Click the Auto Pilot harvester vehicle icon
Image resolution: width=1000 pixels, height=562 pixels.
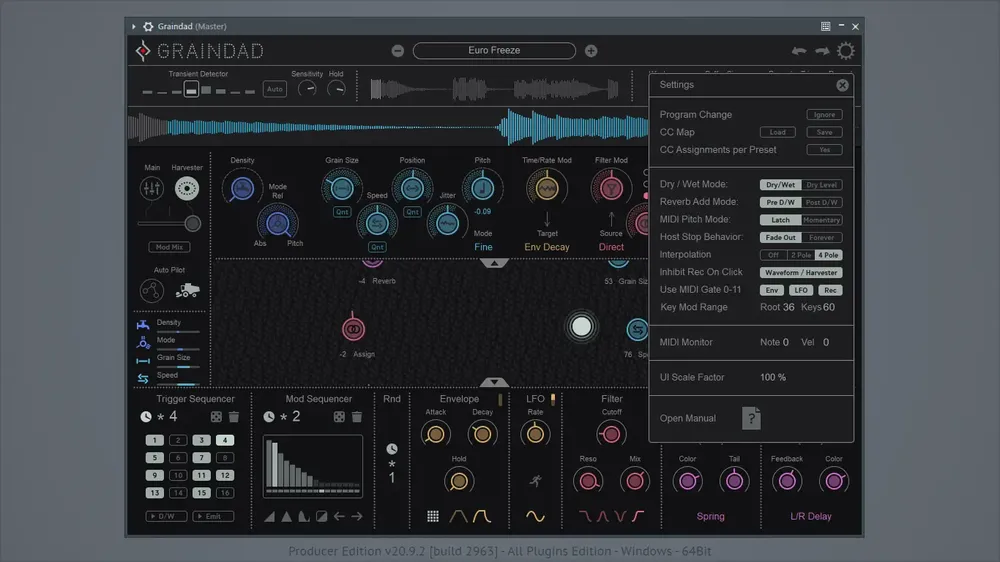(188, 290)
